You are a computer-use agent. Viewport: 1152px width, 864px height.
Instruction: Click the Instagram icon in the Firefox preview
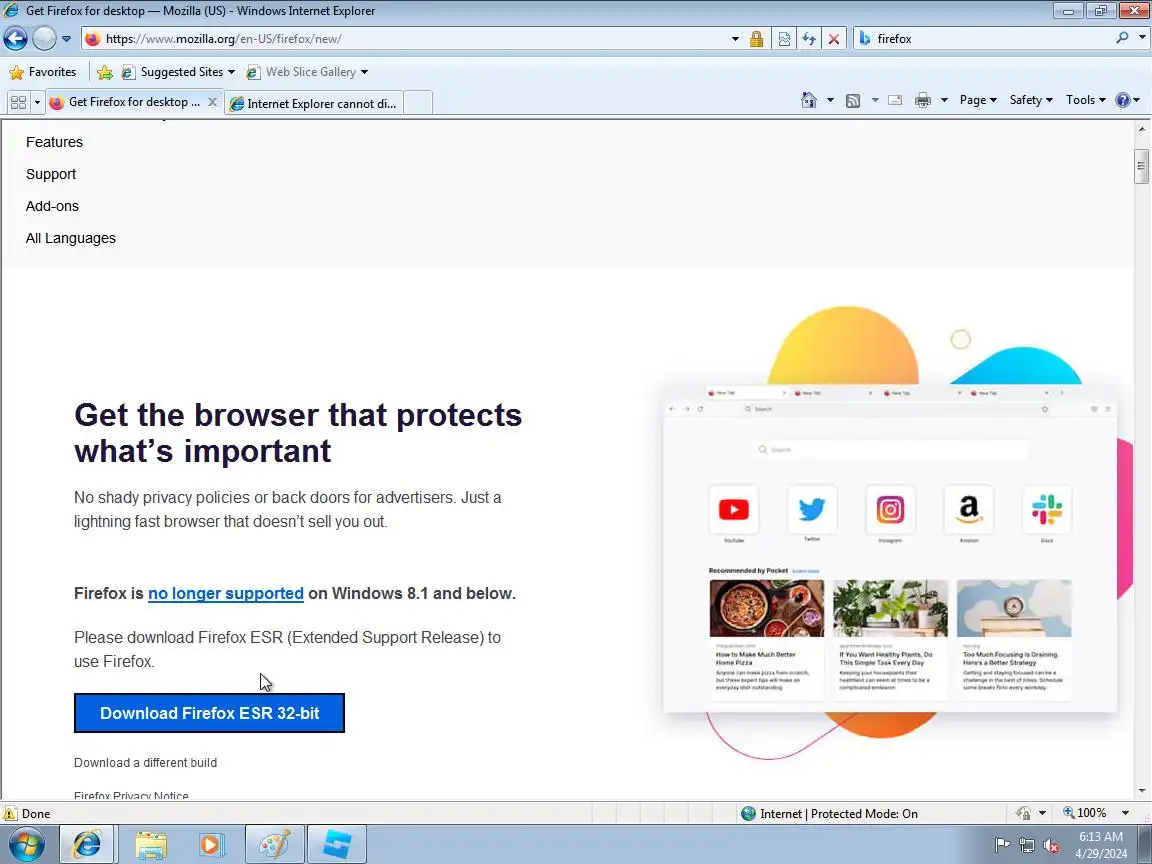click(890, 509)
